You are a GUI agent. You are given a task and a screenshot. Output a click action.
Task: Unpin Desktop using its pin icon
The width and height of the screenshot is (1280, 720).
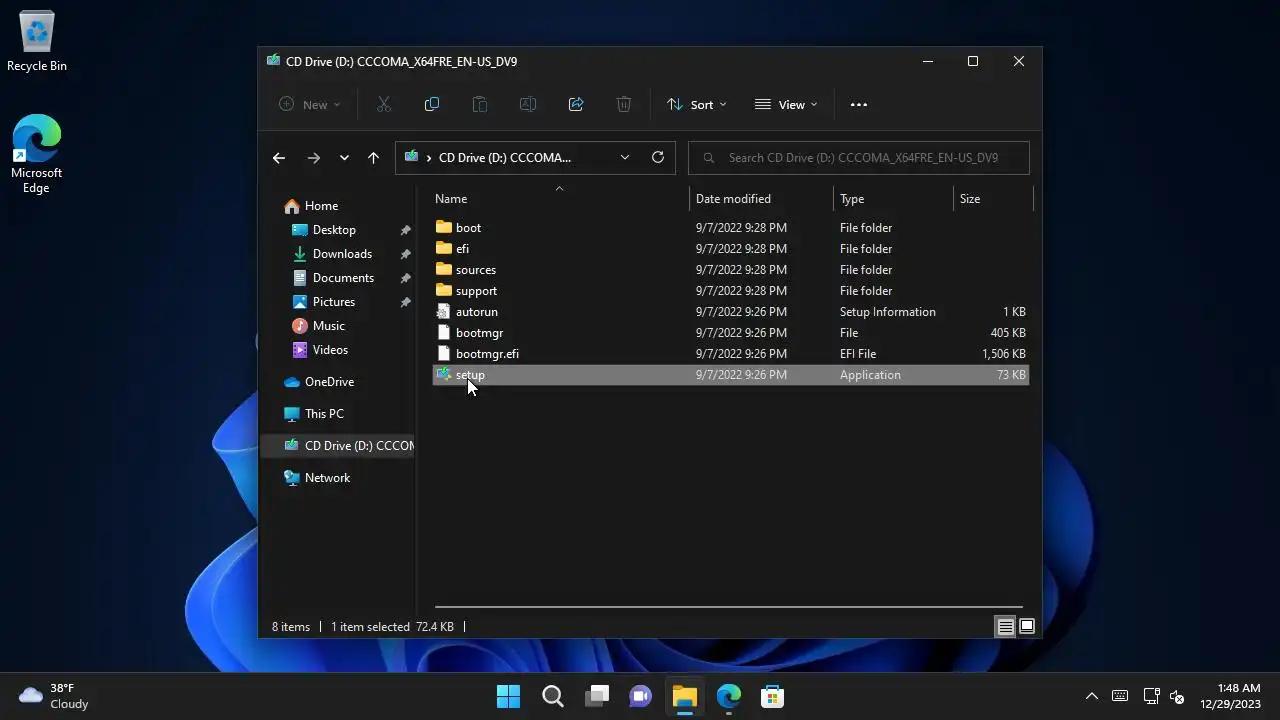tap(405, 230)
